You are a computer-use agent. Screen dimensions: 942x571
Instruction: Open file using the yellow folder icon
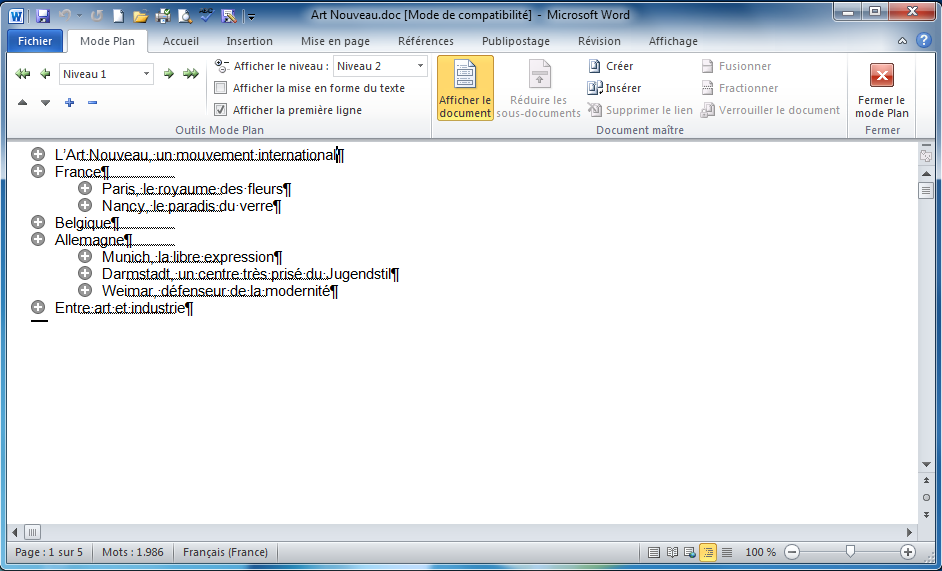pos(140,16)
